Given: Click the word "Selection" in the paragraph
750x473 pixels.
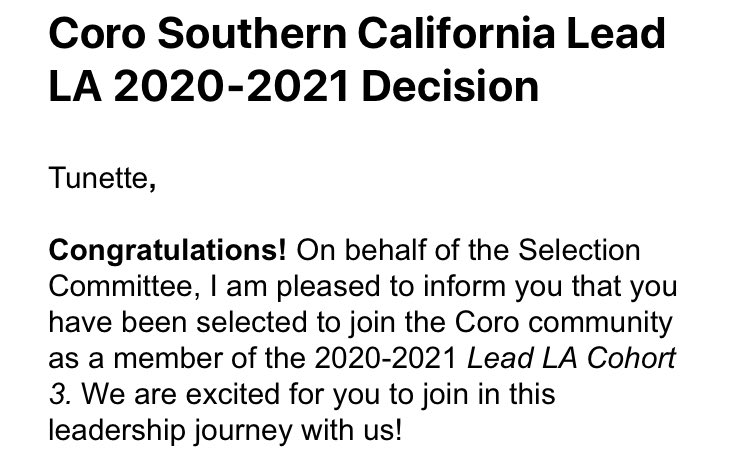Looking at the screenshot, I should coord(579,250).
